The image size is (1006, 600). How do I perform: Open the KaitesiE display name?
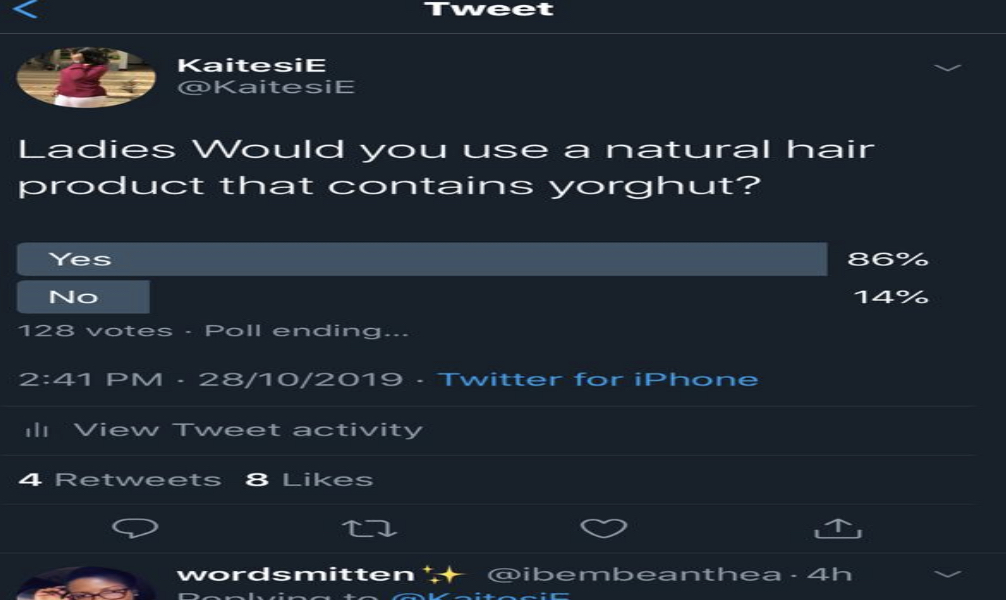(251, 65)
